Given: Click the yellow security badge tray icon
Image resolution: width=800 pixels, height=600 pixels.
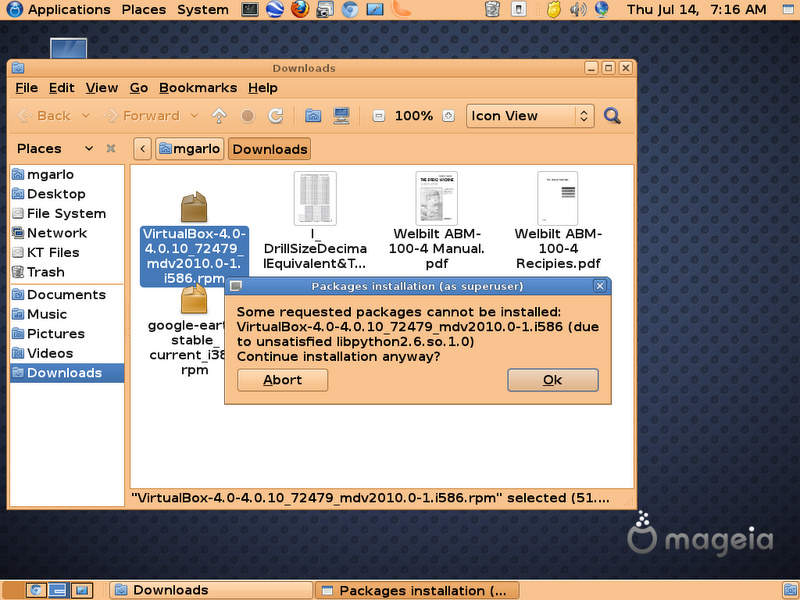Looking at the screenshot, I should (554, 9).
